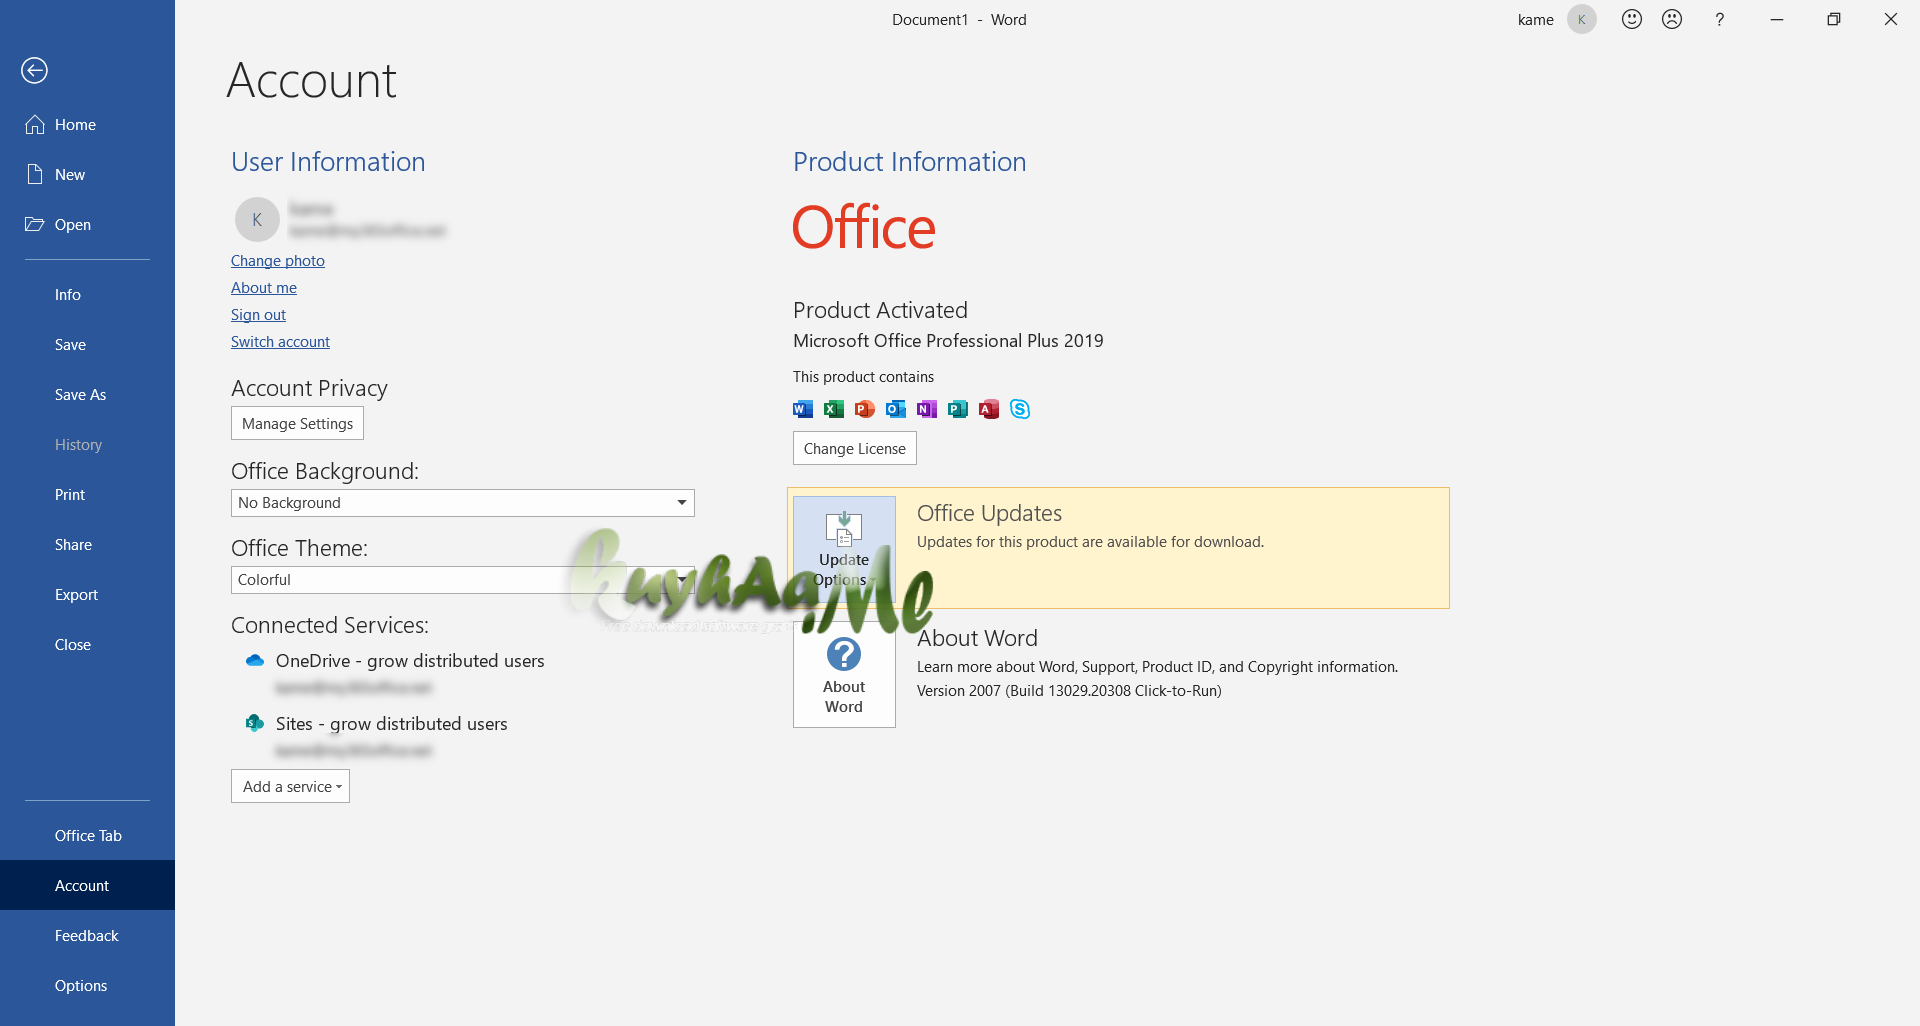Click the About Word button
The image size is (1920, 1026).
[x=844, y=675]
